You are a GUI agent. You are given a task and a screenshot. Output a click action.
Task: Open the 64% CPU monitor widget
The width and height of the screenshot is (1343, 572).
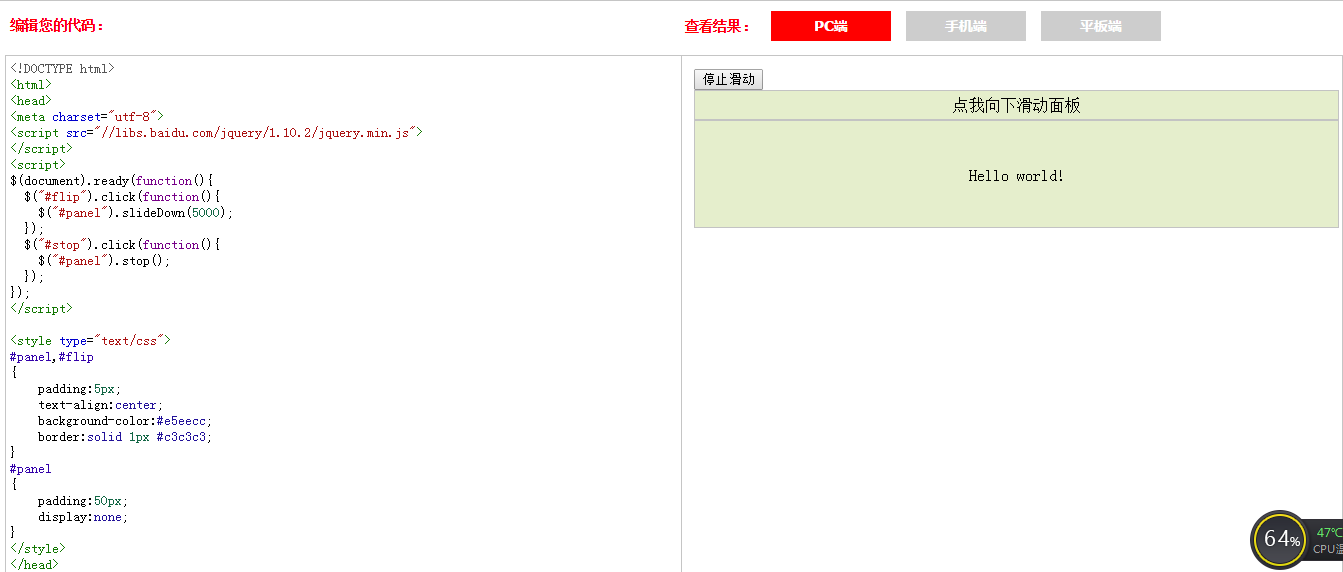(1280, 539)
